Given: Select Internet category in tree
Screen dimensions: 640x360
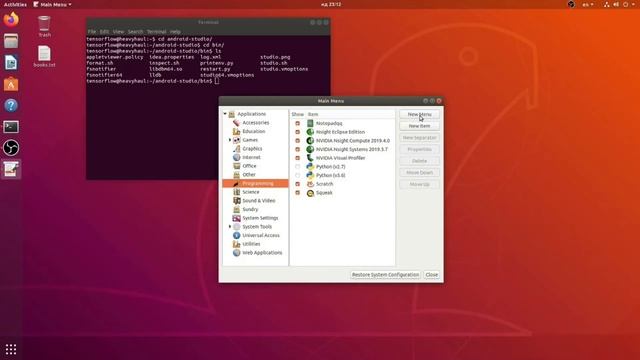Looking at the screenshot, I should 251,157.
